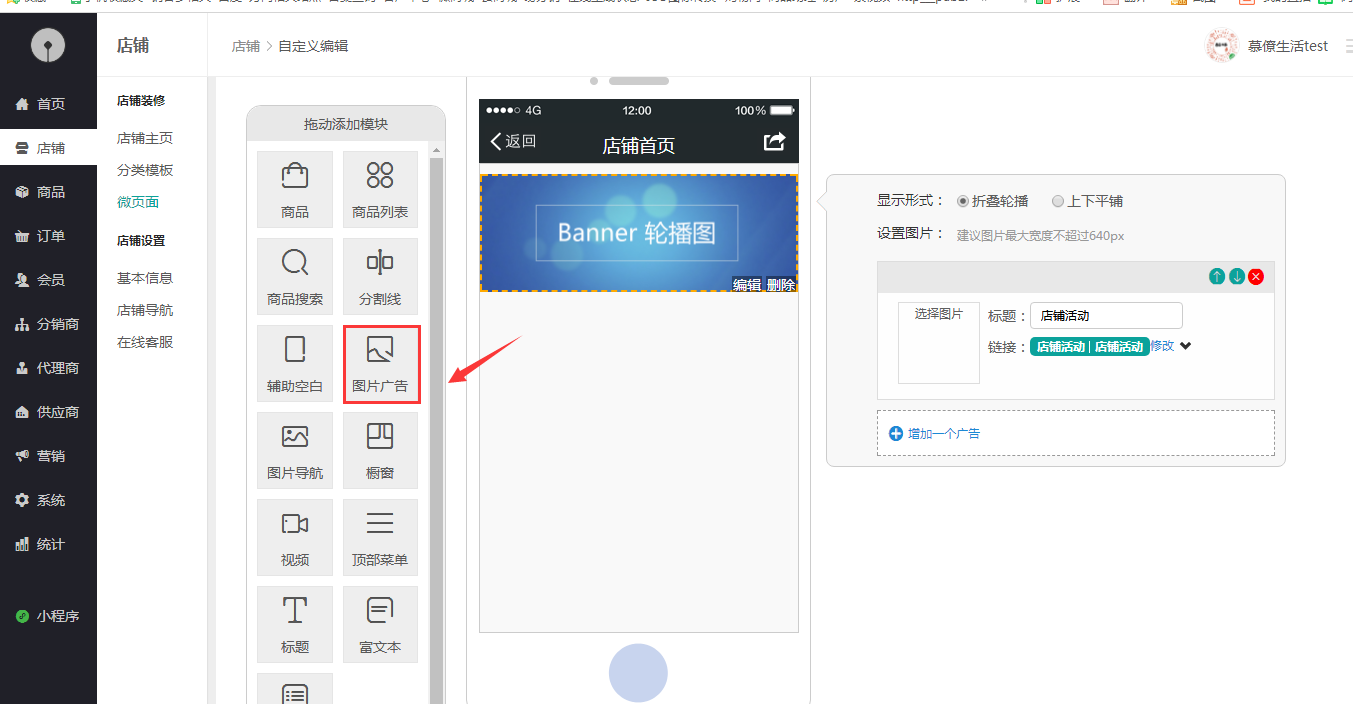Select the 橱窗 showcase module

(380, 450)
